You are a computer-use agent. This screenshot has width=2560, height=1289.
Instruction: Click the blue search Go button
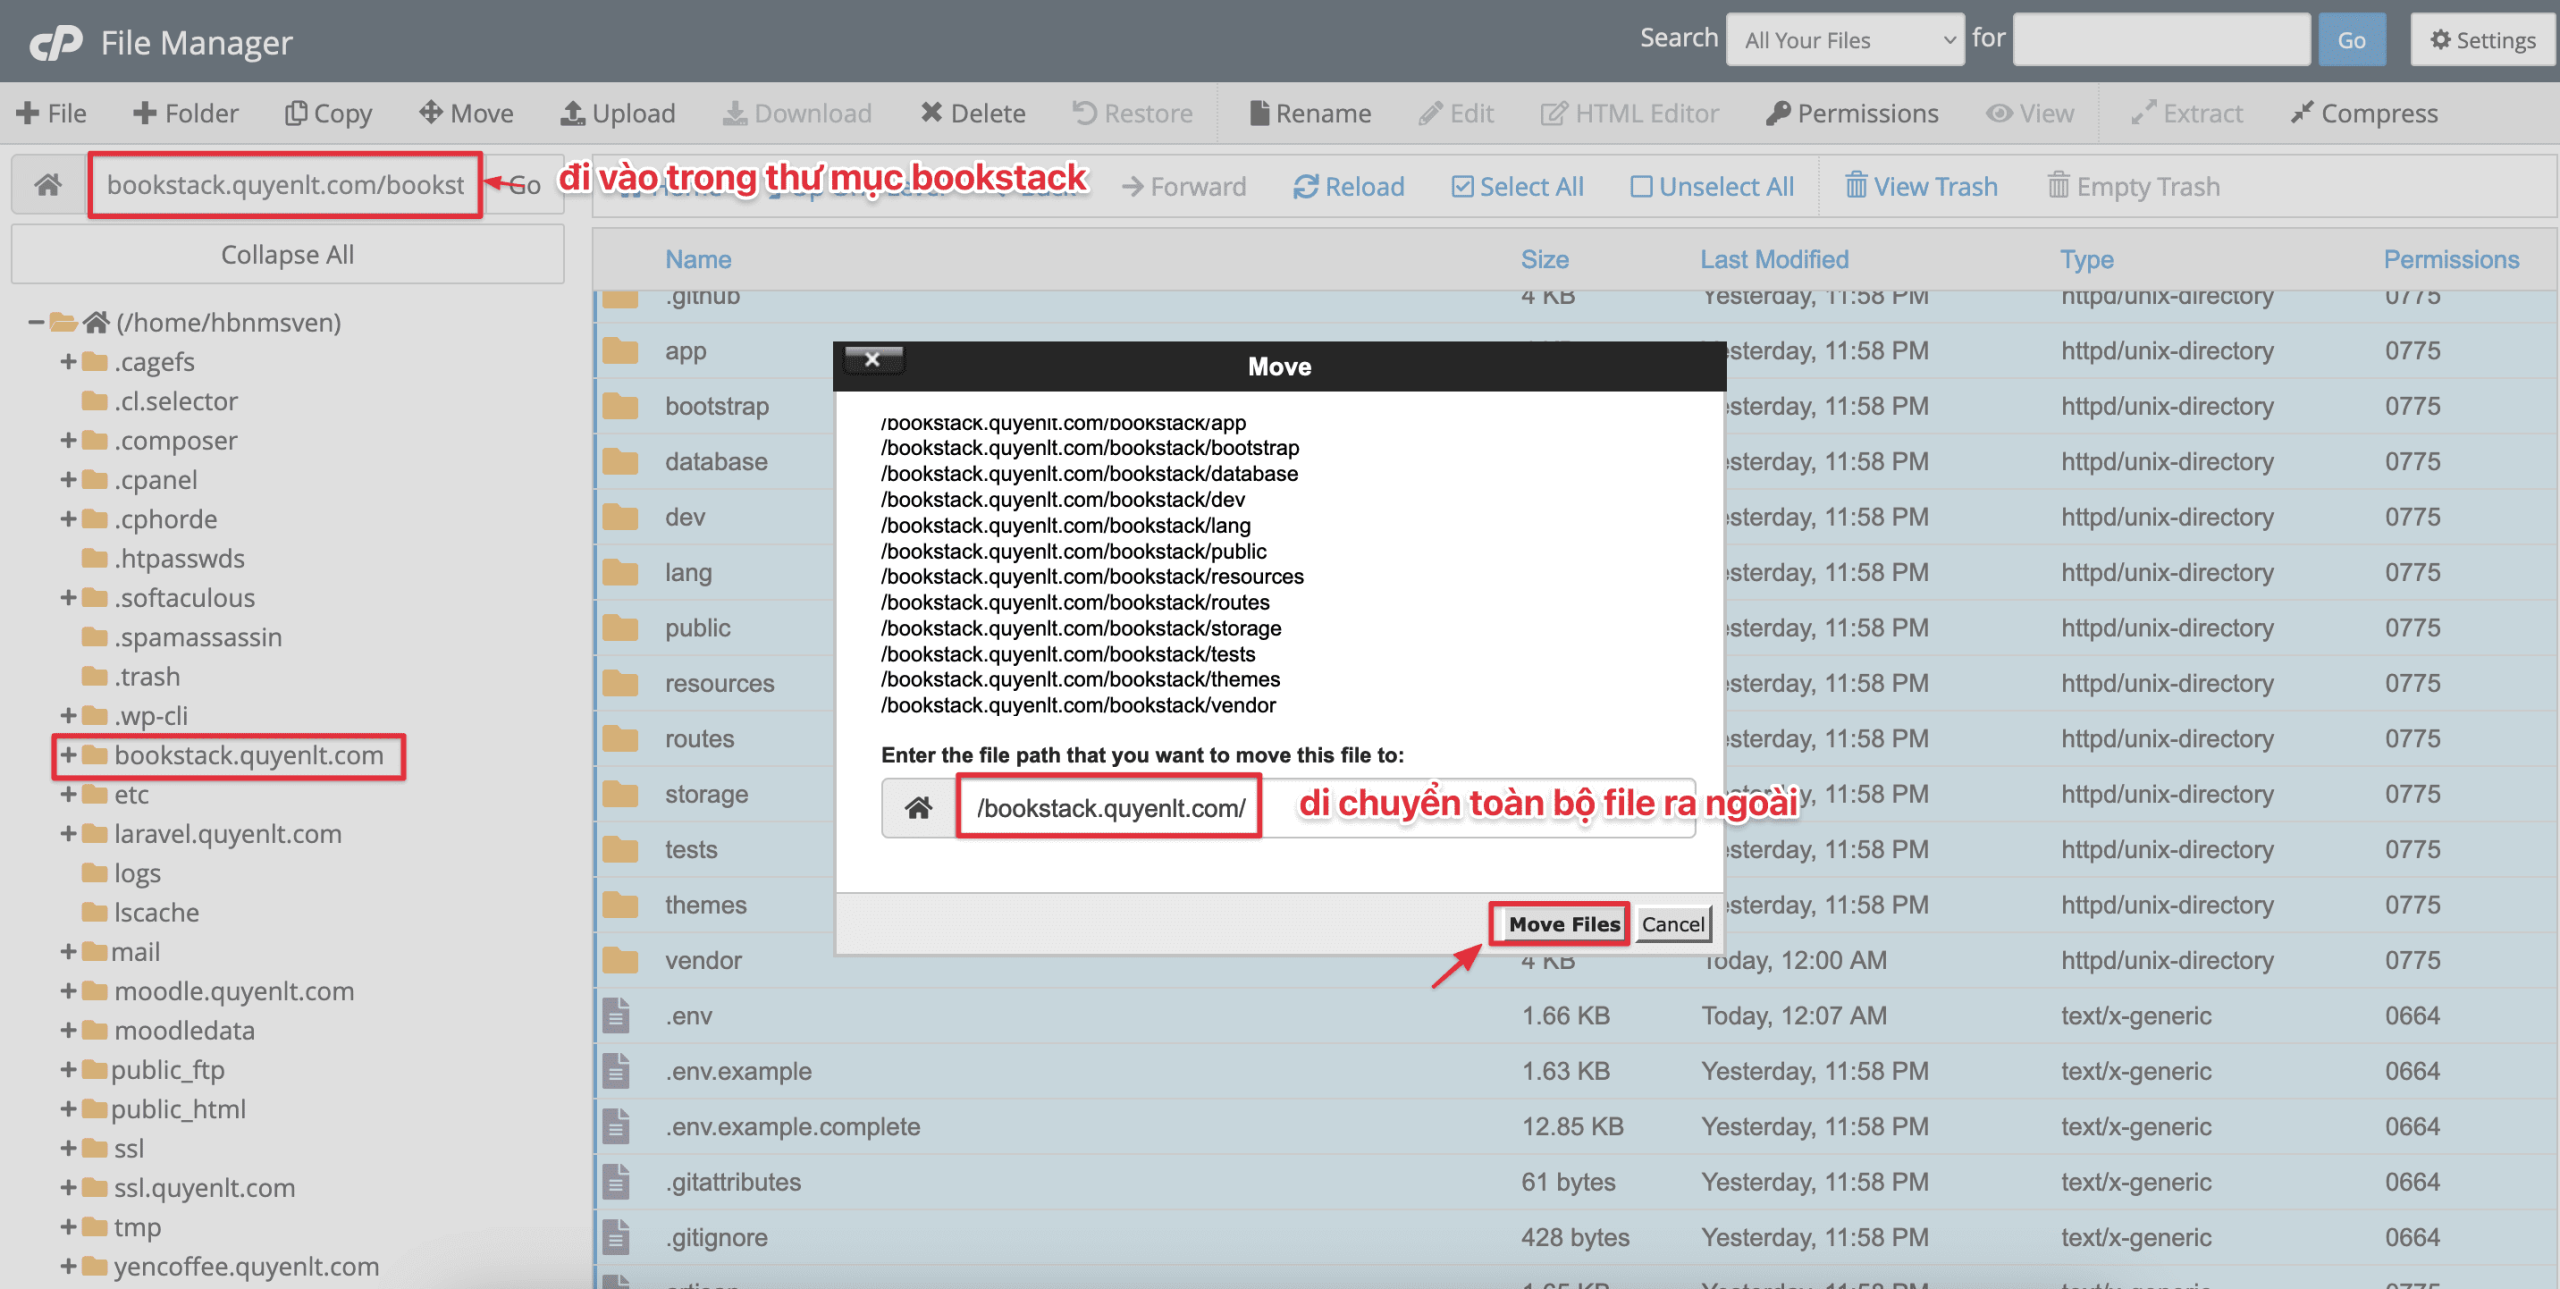(x=2351, y=40)
